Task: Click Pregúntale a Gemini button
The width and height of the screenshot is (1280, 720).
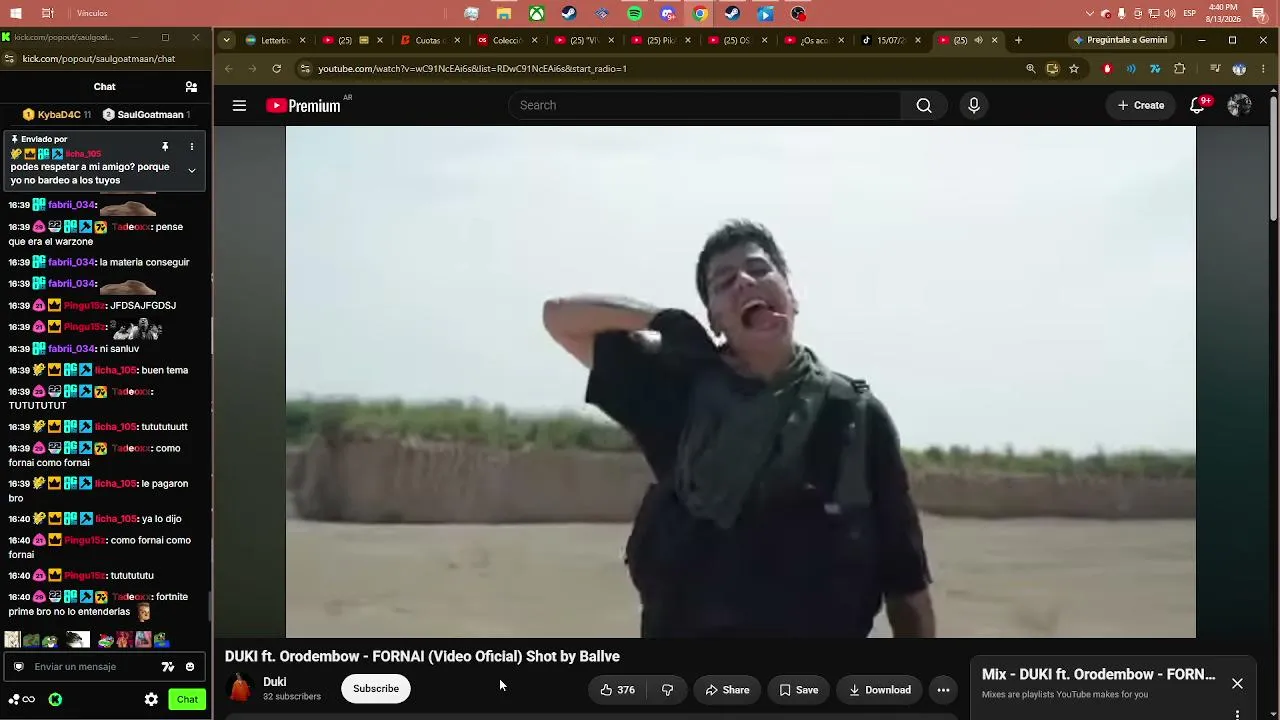Action: 1119,40
